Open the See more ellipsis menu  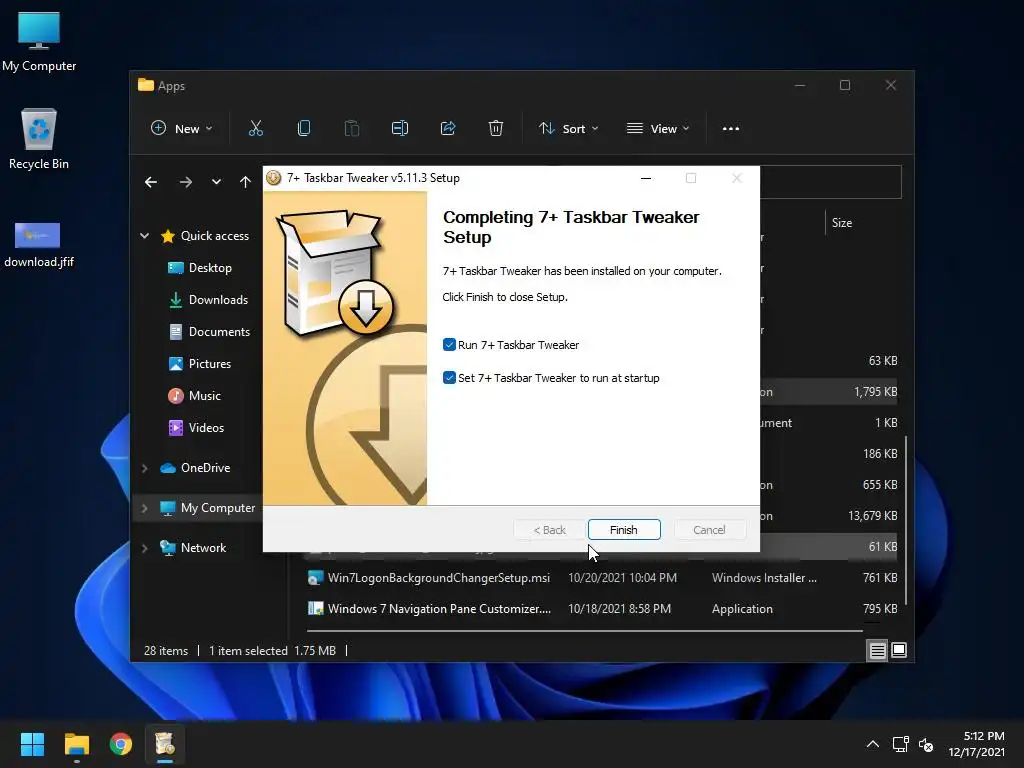[x=731, y=129]
